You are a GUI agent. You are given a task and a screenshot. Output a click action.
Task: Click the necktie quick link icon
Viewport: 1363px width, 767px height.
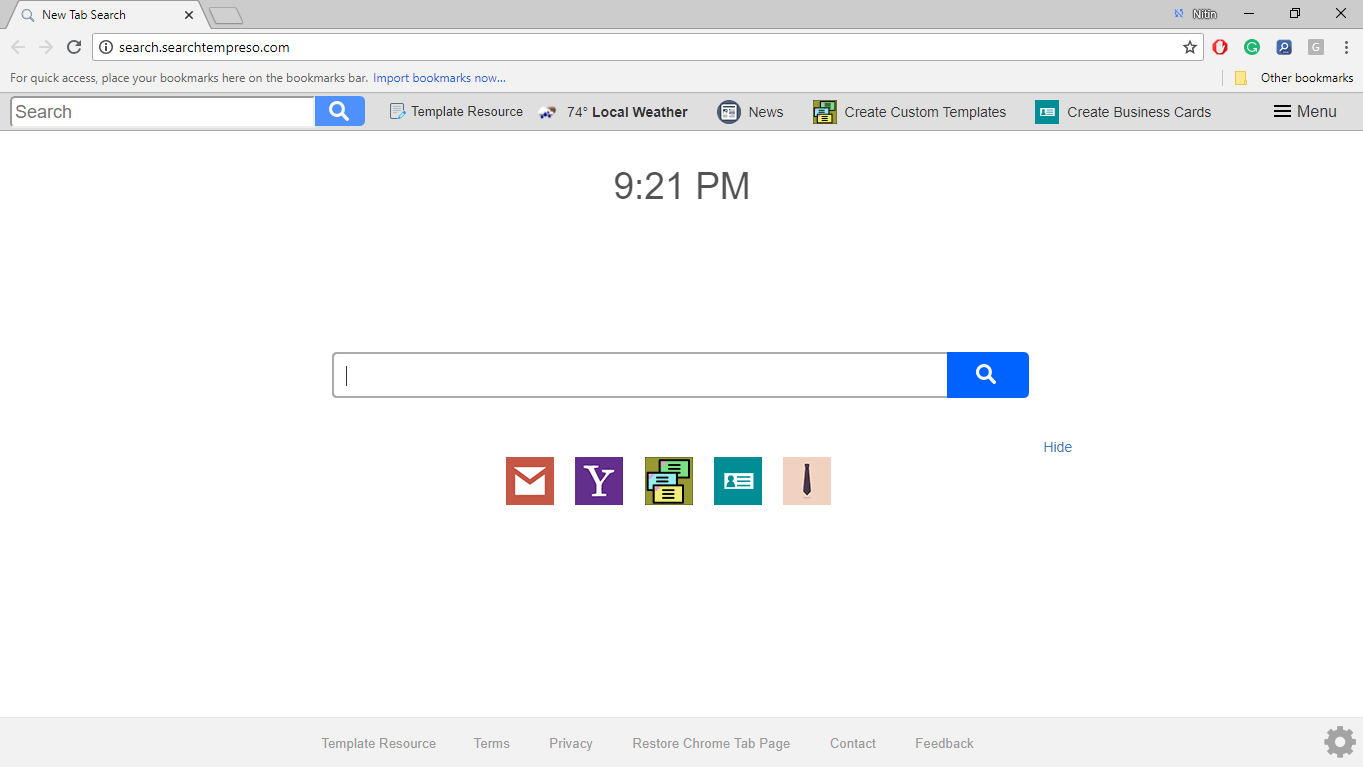pos(806,481)
